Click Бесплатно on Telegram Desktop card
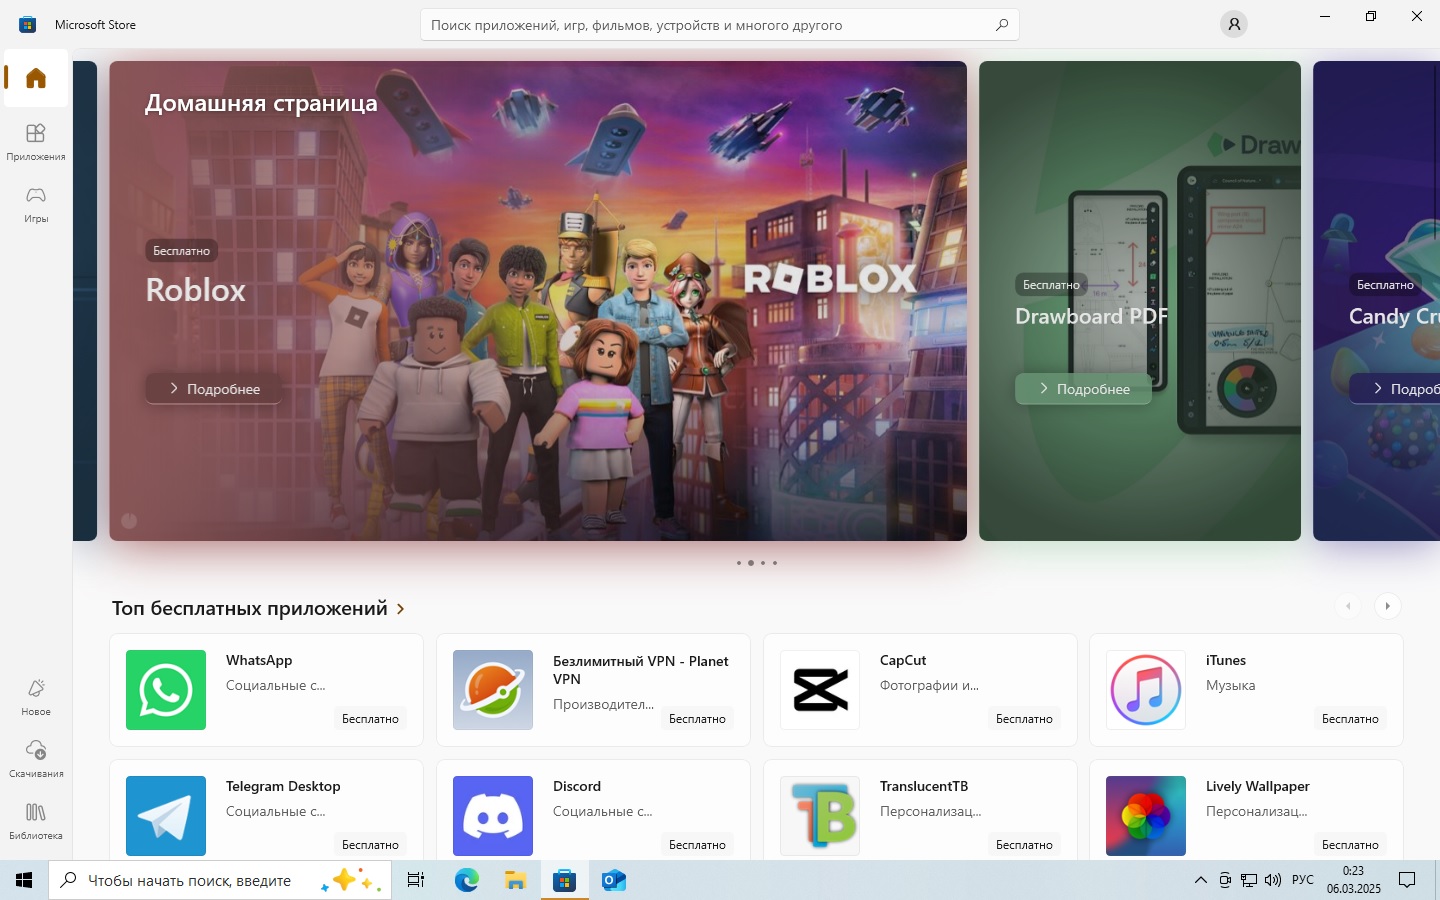This screenshot has width=1440, height=900. 370,844
